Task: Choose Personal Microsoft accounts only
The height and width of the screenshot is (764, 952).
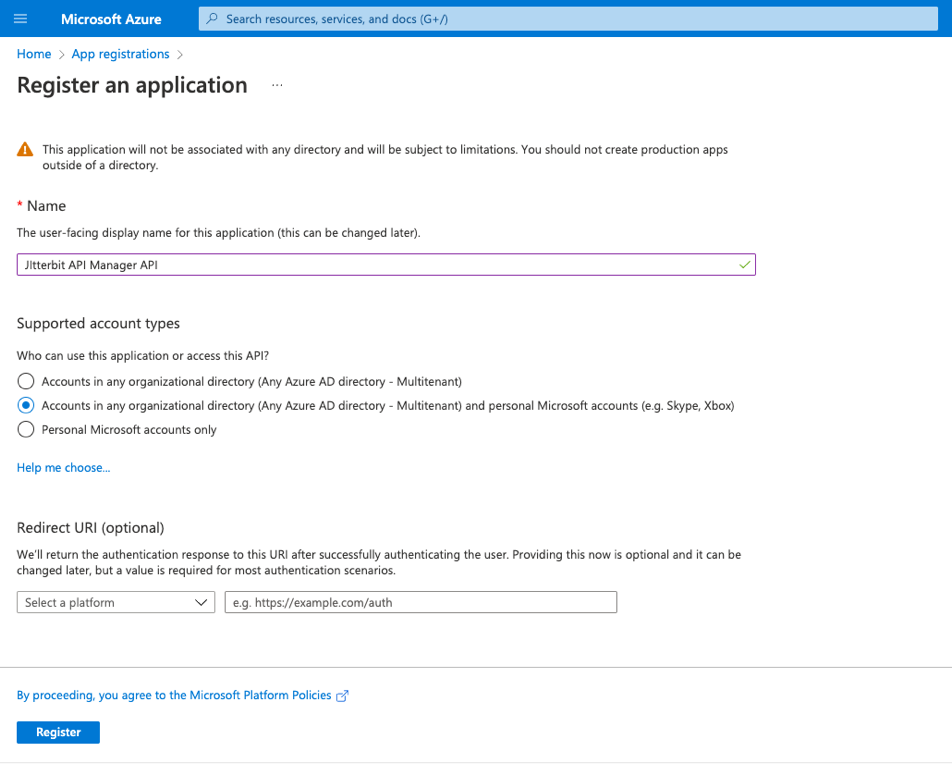Action: click(25, 429)
